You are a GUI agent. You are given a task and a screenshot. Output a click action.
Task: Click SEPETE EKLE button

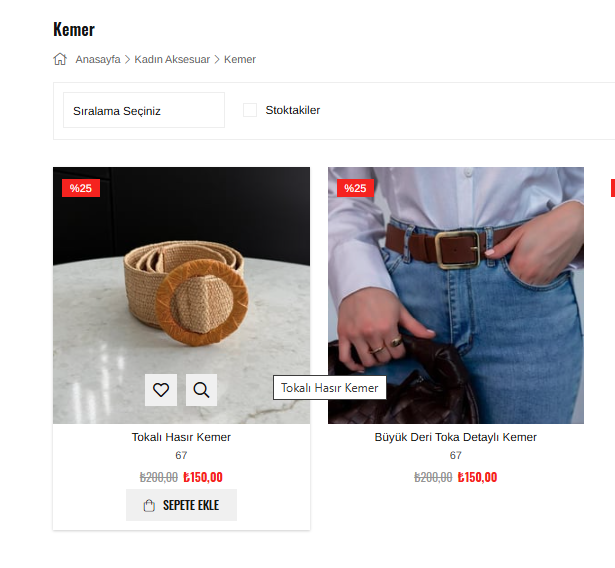click(x=181, y=505)
